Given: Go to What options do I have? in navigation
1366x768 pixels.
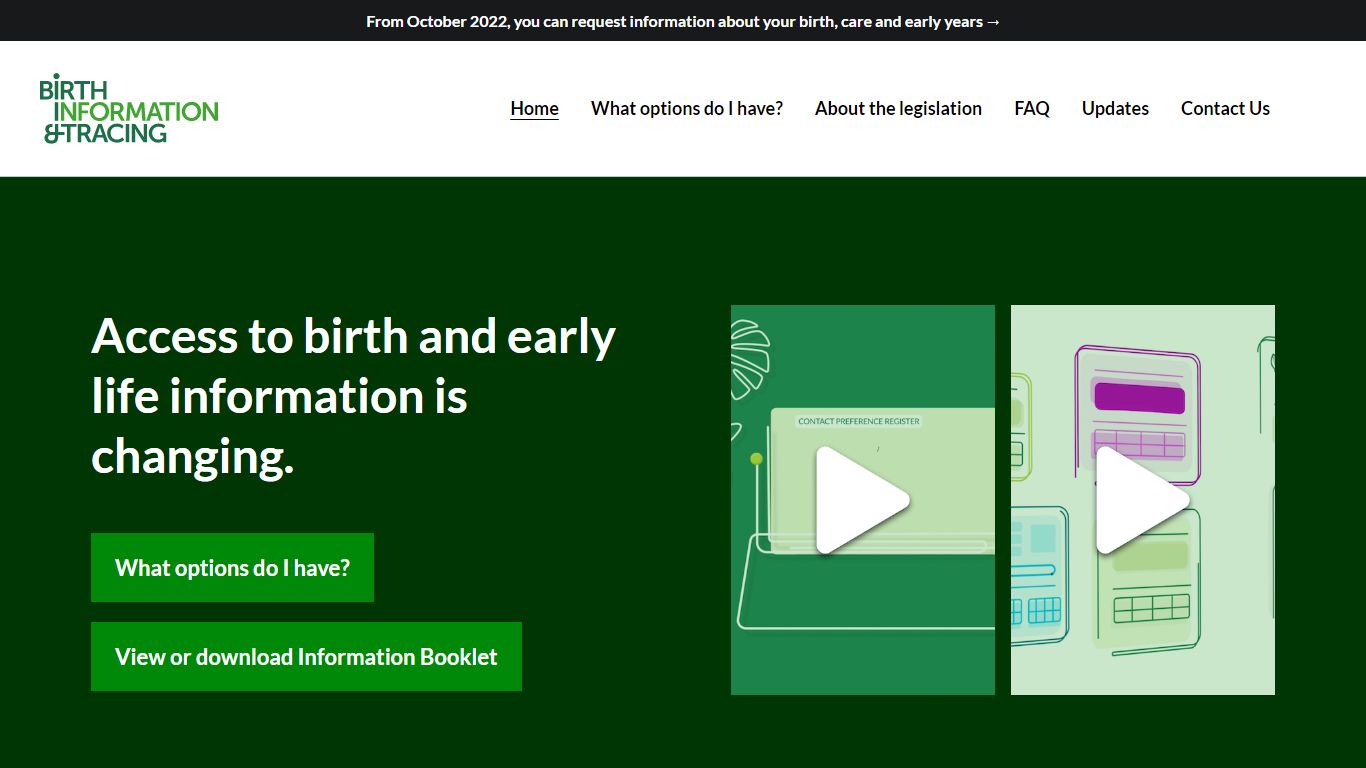Looking at the screenshot, I should coord(687,108).
